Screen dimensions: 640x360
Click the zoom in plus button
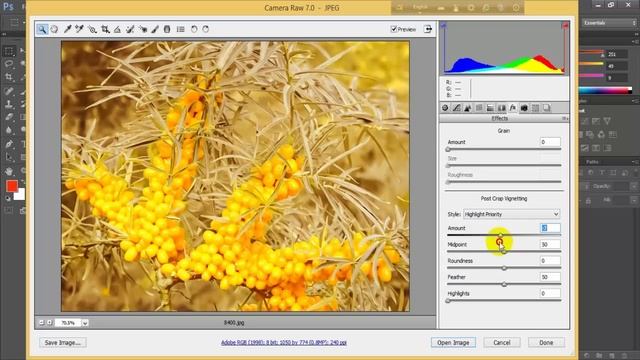point(49,322)
